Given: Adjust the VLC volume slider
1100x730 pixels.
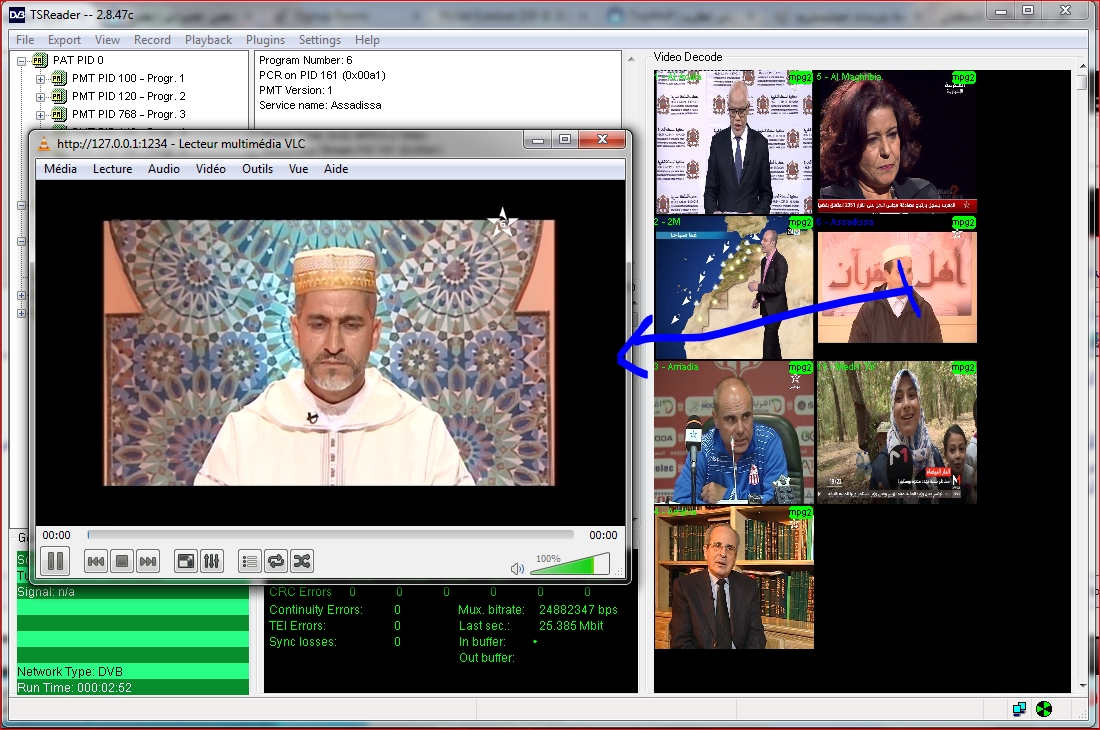Looking at the screenshot, I should pyautogui.click(x=569, y=566).
